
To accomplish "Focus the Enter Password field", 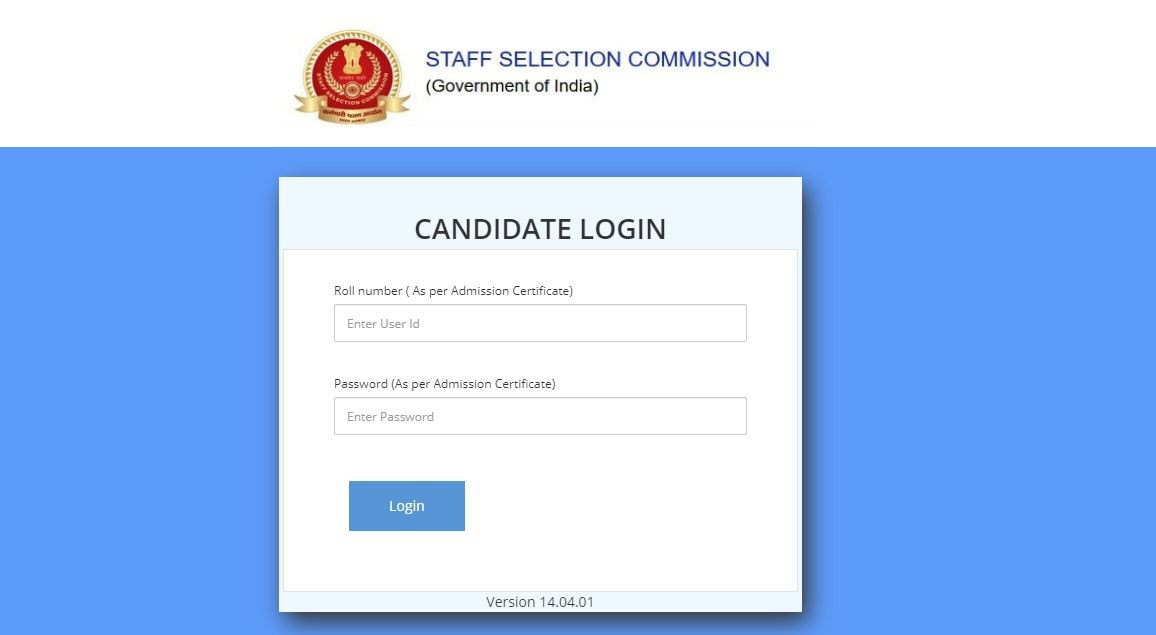I will 540,416.
